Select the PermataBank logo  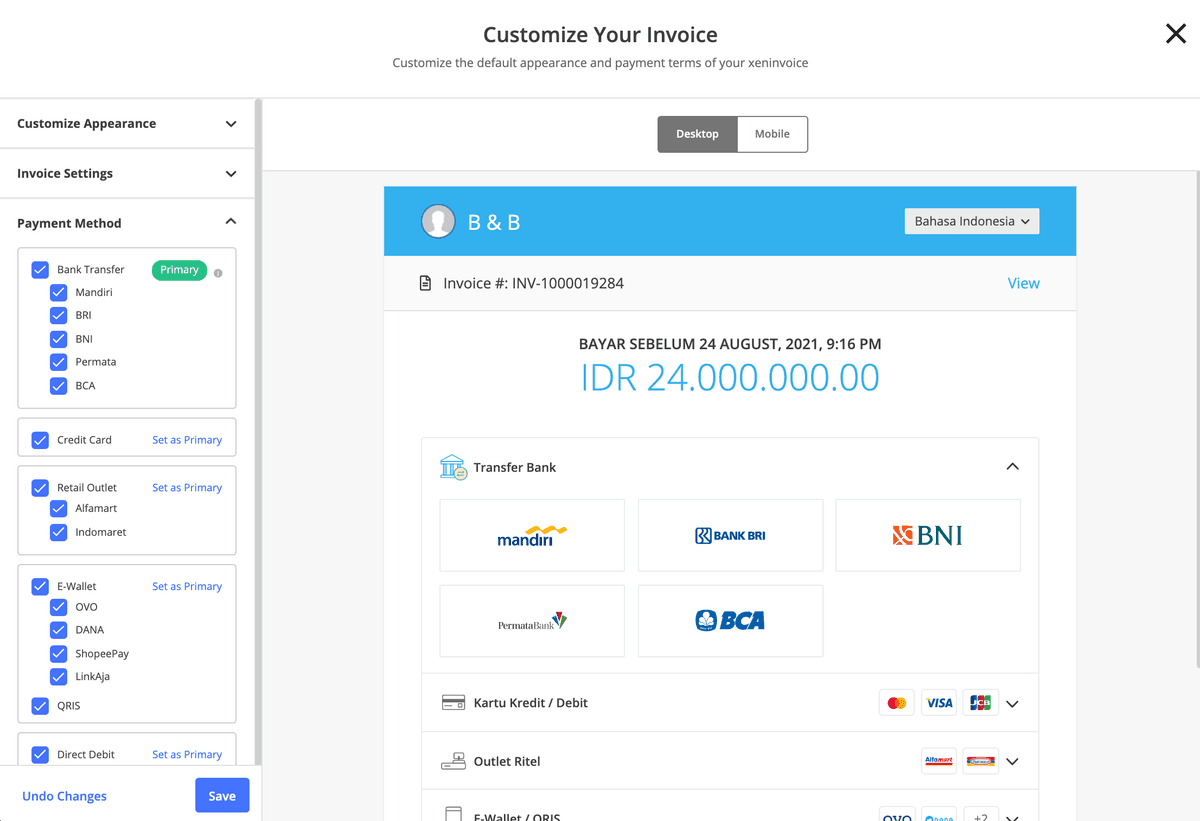coord(532,621)
